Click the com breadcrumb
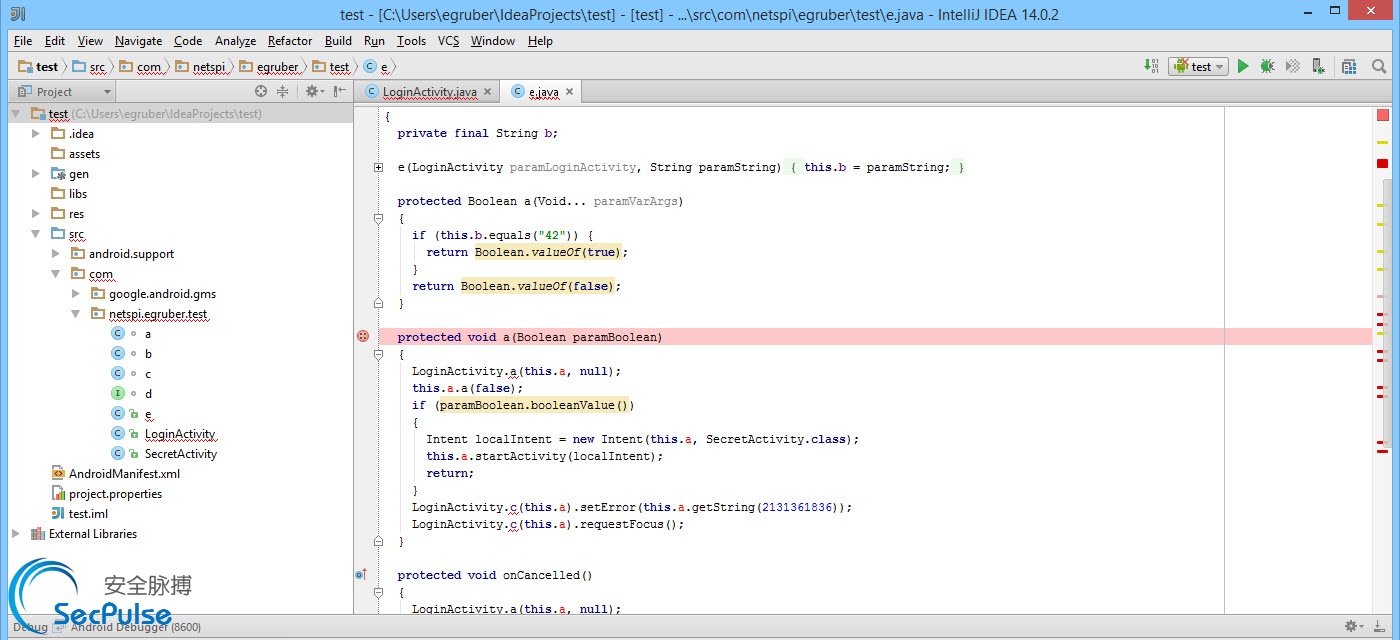This screenshot has width=1400, height=640. [140, 67]
